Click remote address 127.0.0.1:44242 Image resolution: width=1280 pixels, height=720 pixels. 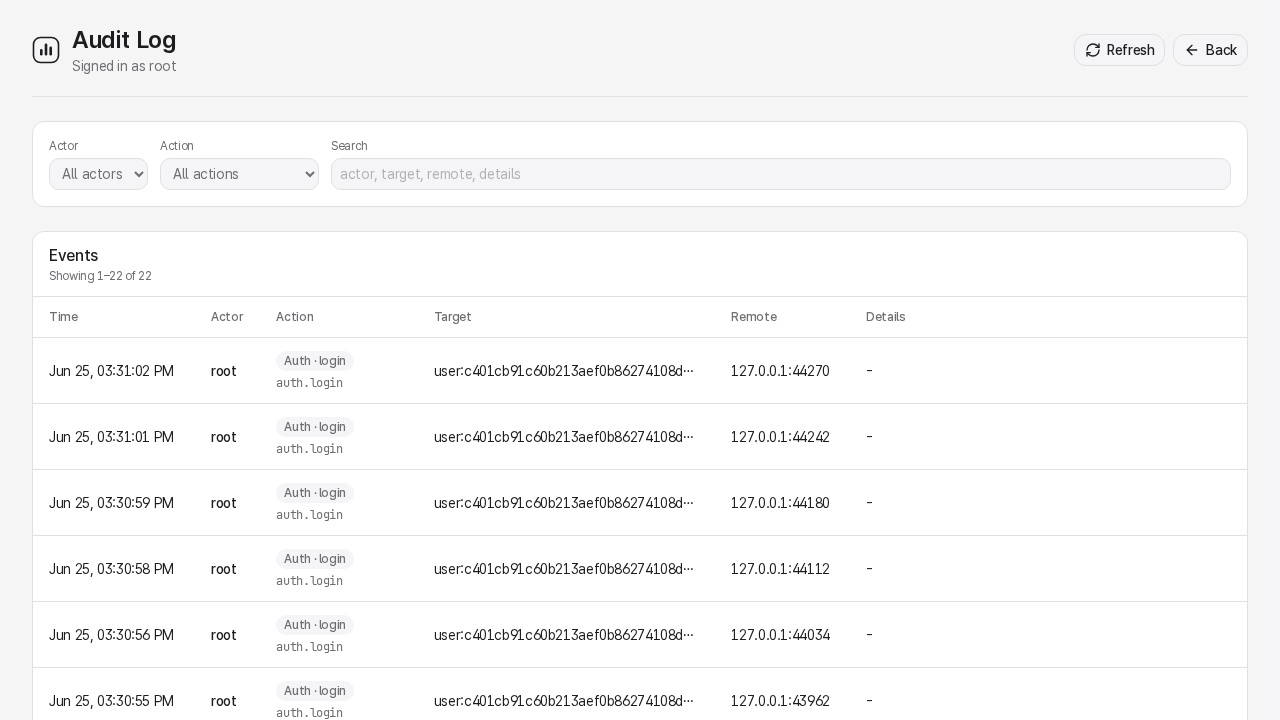click(x=780, y=437)
